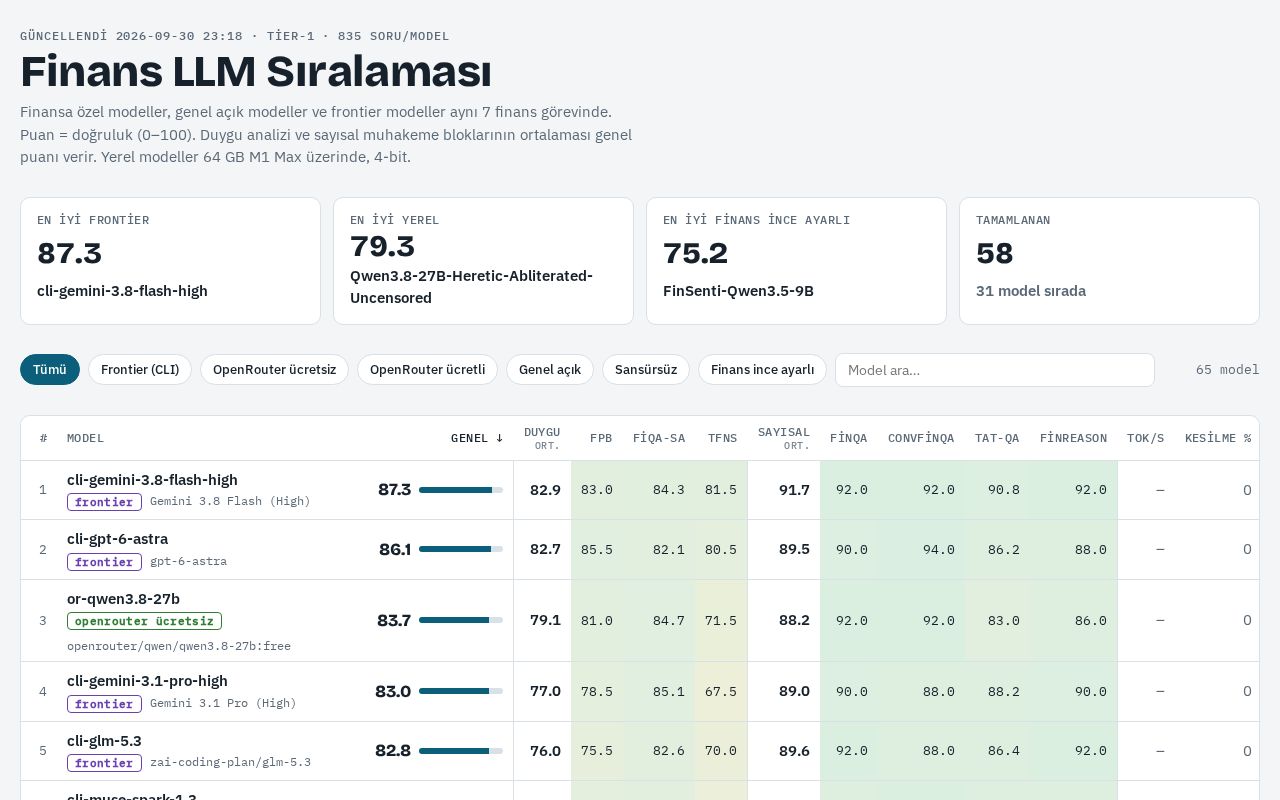Click the frontier tag under cli-glm-5.3
The height and width of the screenshot is (800, 1280).
[x=104, y=763]
